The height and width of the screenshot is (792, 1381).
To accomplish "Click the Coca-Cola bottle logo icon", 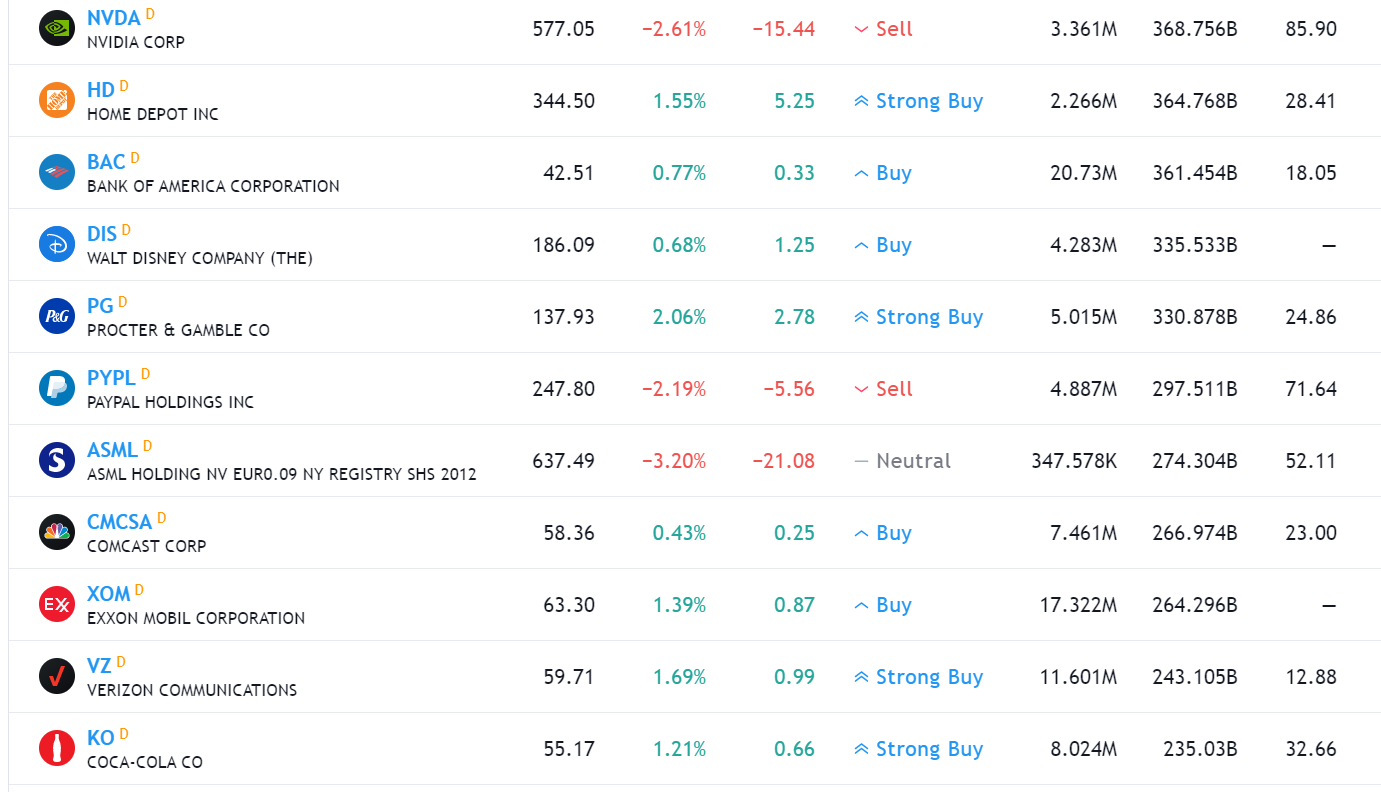I will tap(57, 748).
